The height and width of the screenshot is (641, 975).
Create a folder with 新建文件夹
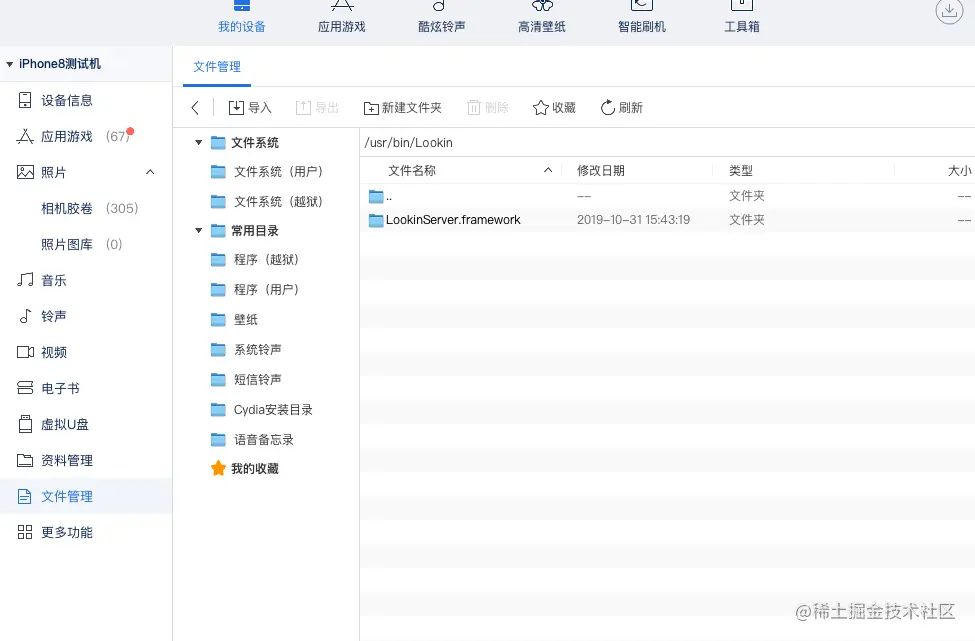pyautogui.click(x=402, y=108)
